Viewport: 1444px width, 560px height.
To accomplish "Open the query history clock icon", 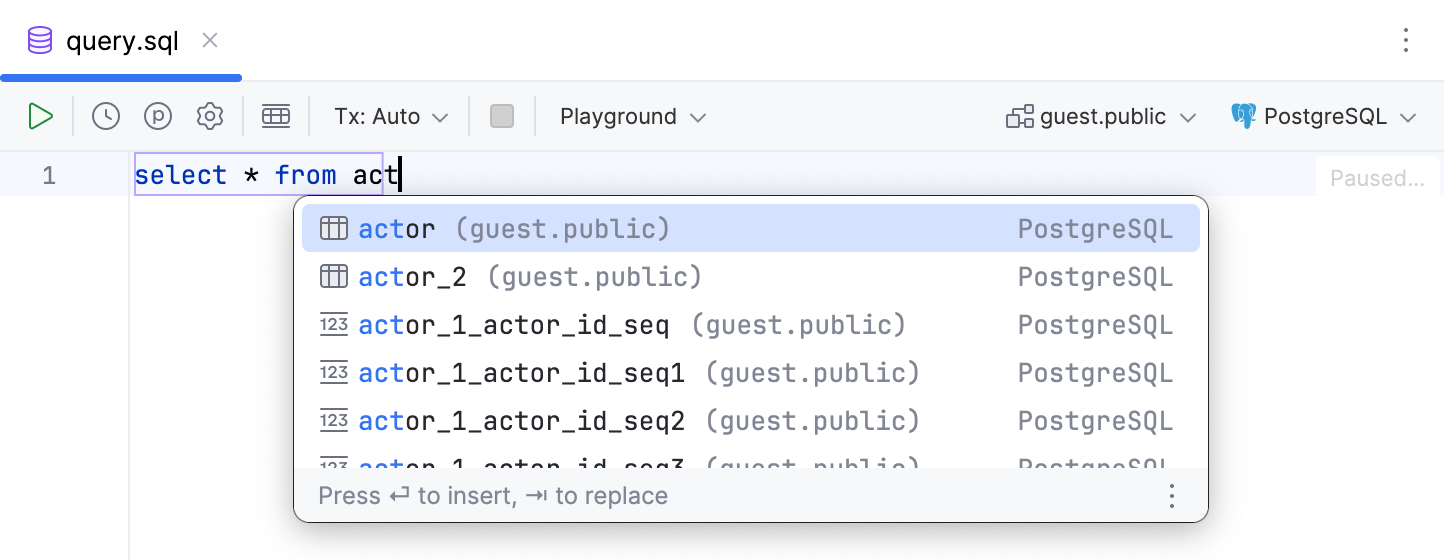I will pyautogui.click(x=106, y=117).
